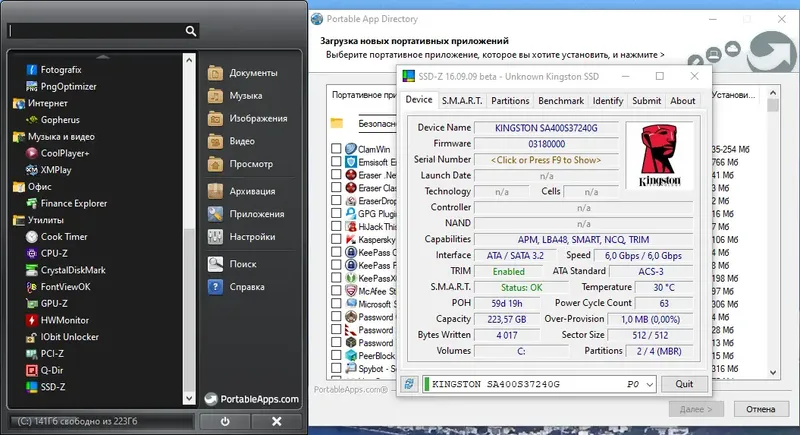This screenshot has height=435, width=800.
Task: Open PngOptimizer app icon
Action: coord(32,86)
